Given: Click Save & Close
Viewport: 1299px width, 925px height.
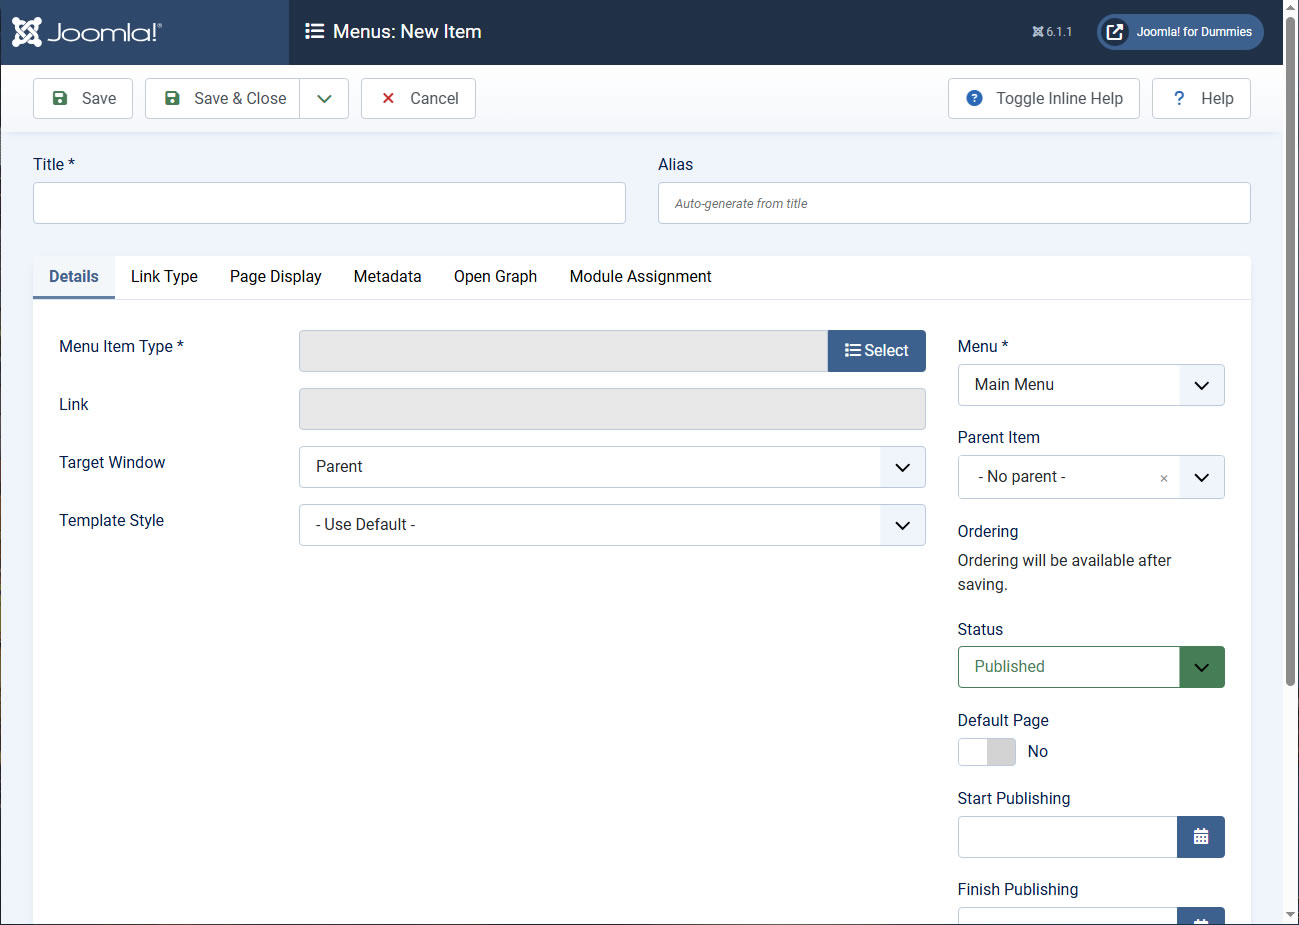Looking at the screenshot, I should pos(222,98).
